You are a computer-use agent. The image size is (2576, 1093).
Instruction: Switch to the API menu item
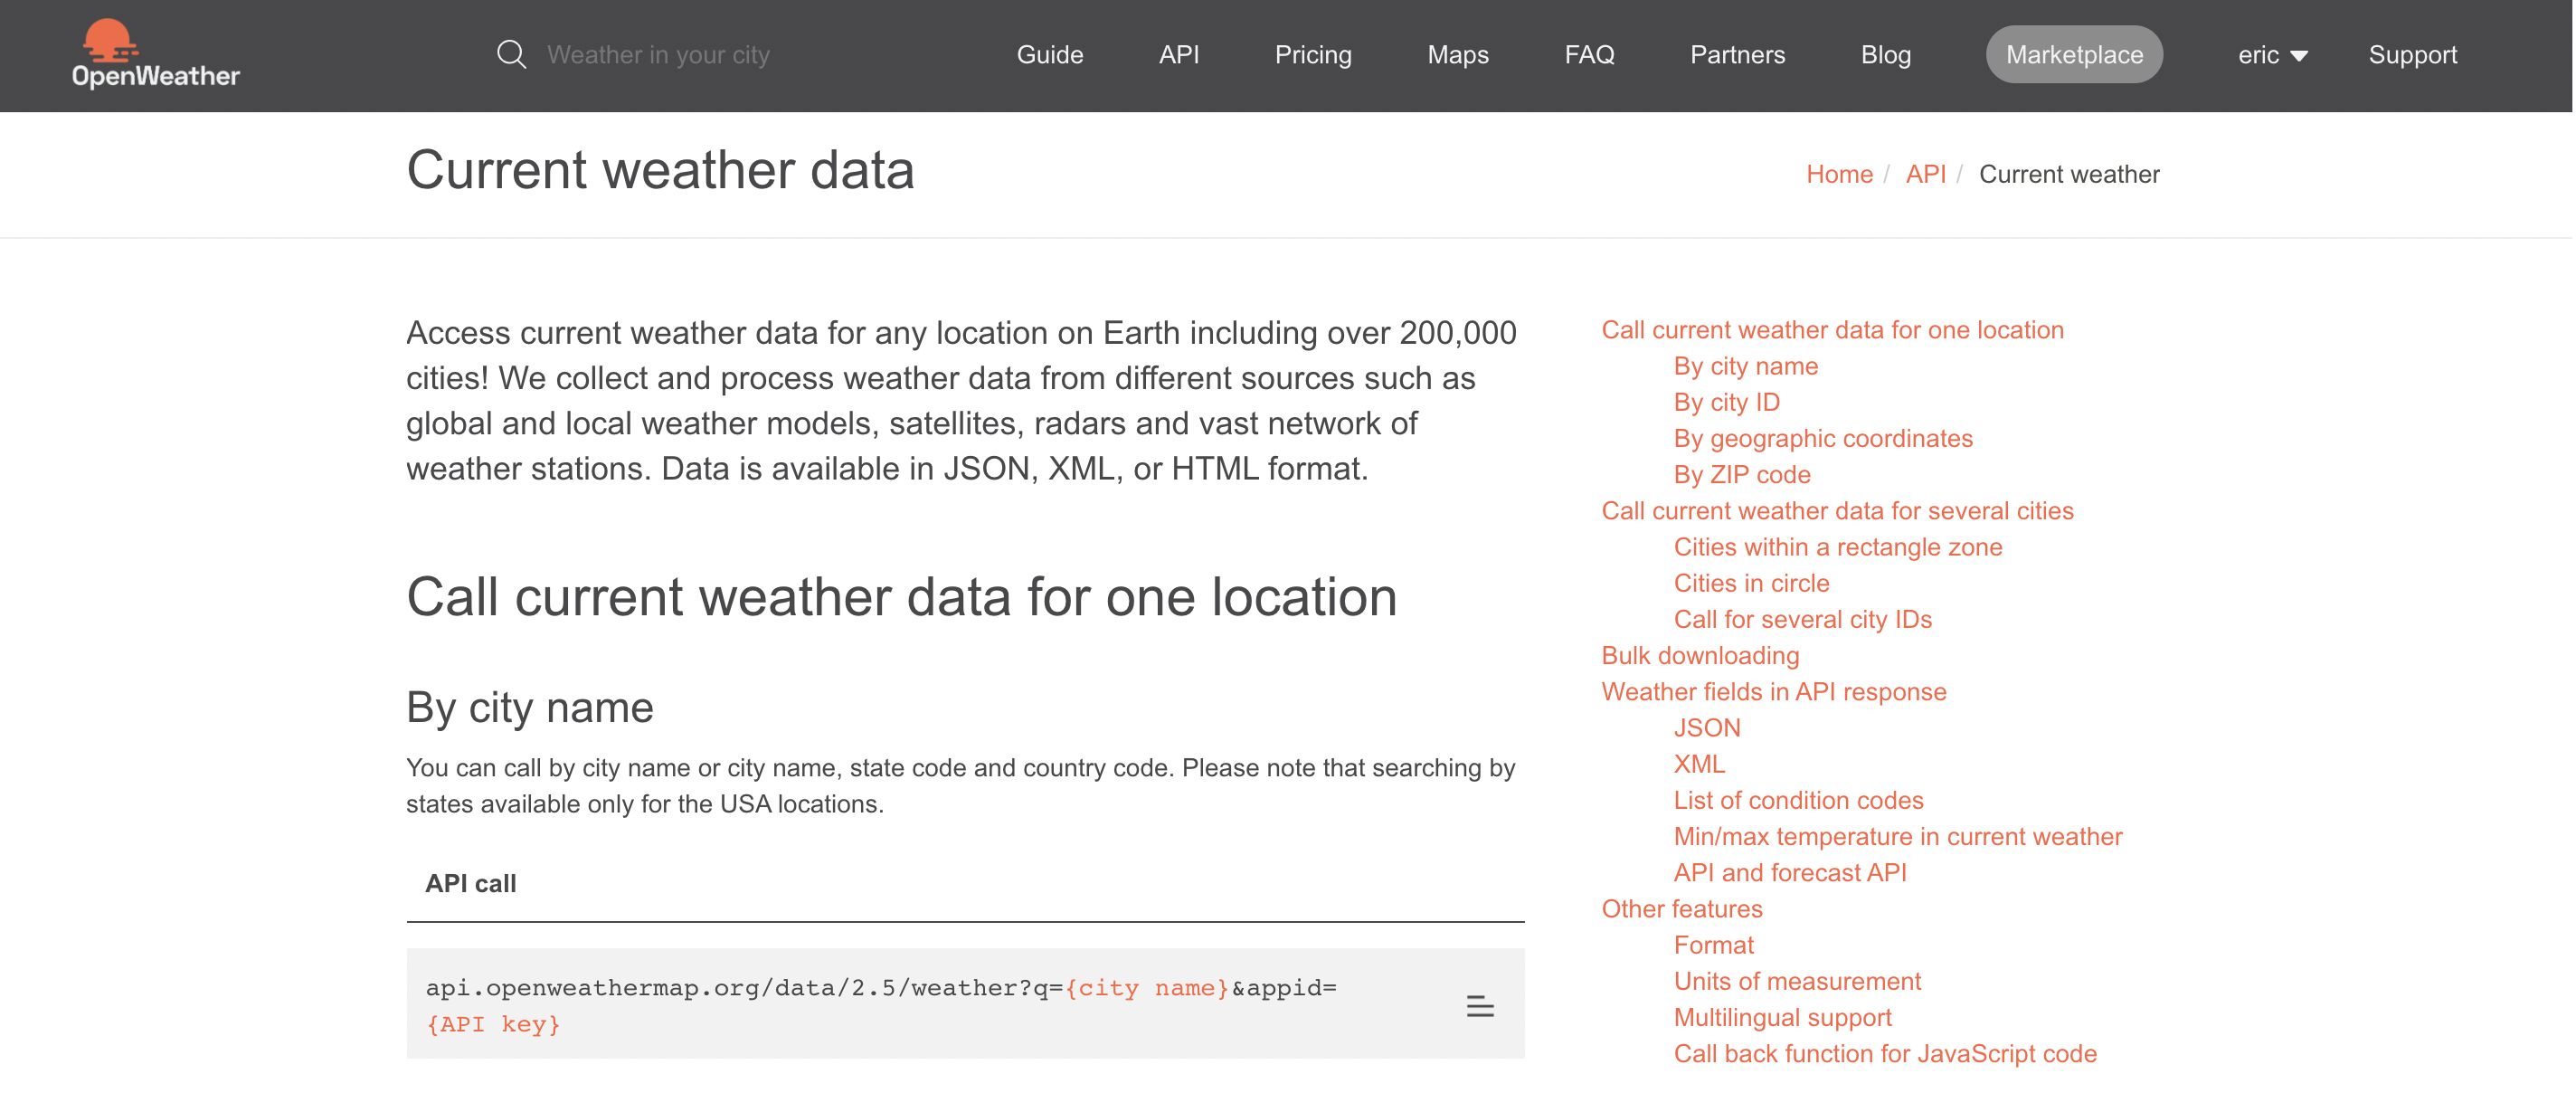pos(1179,55)
